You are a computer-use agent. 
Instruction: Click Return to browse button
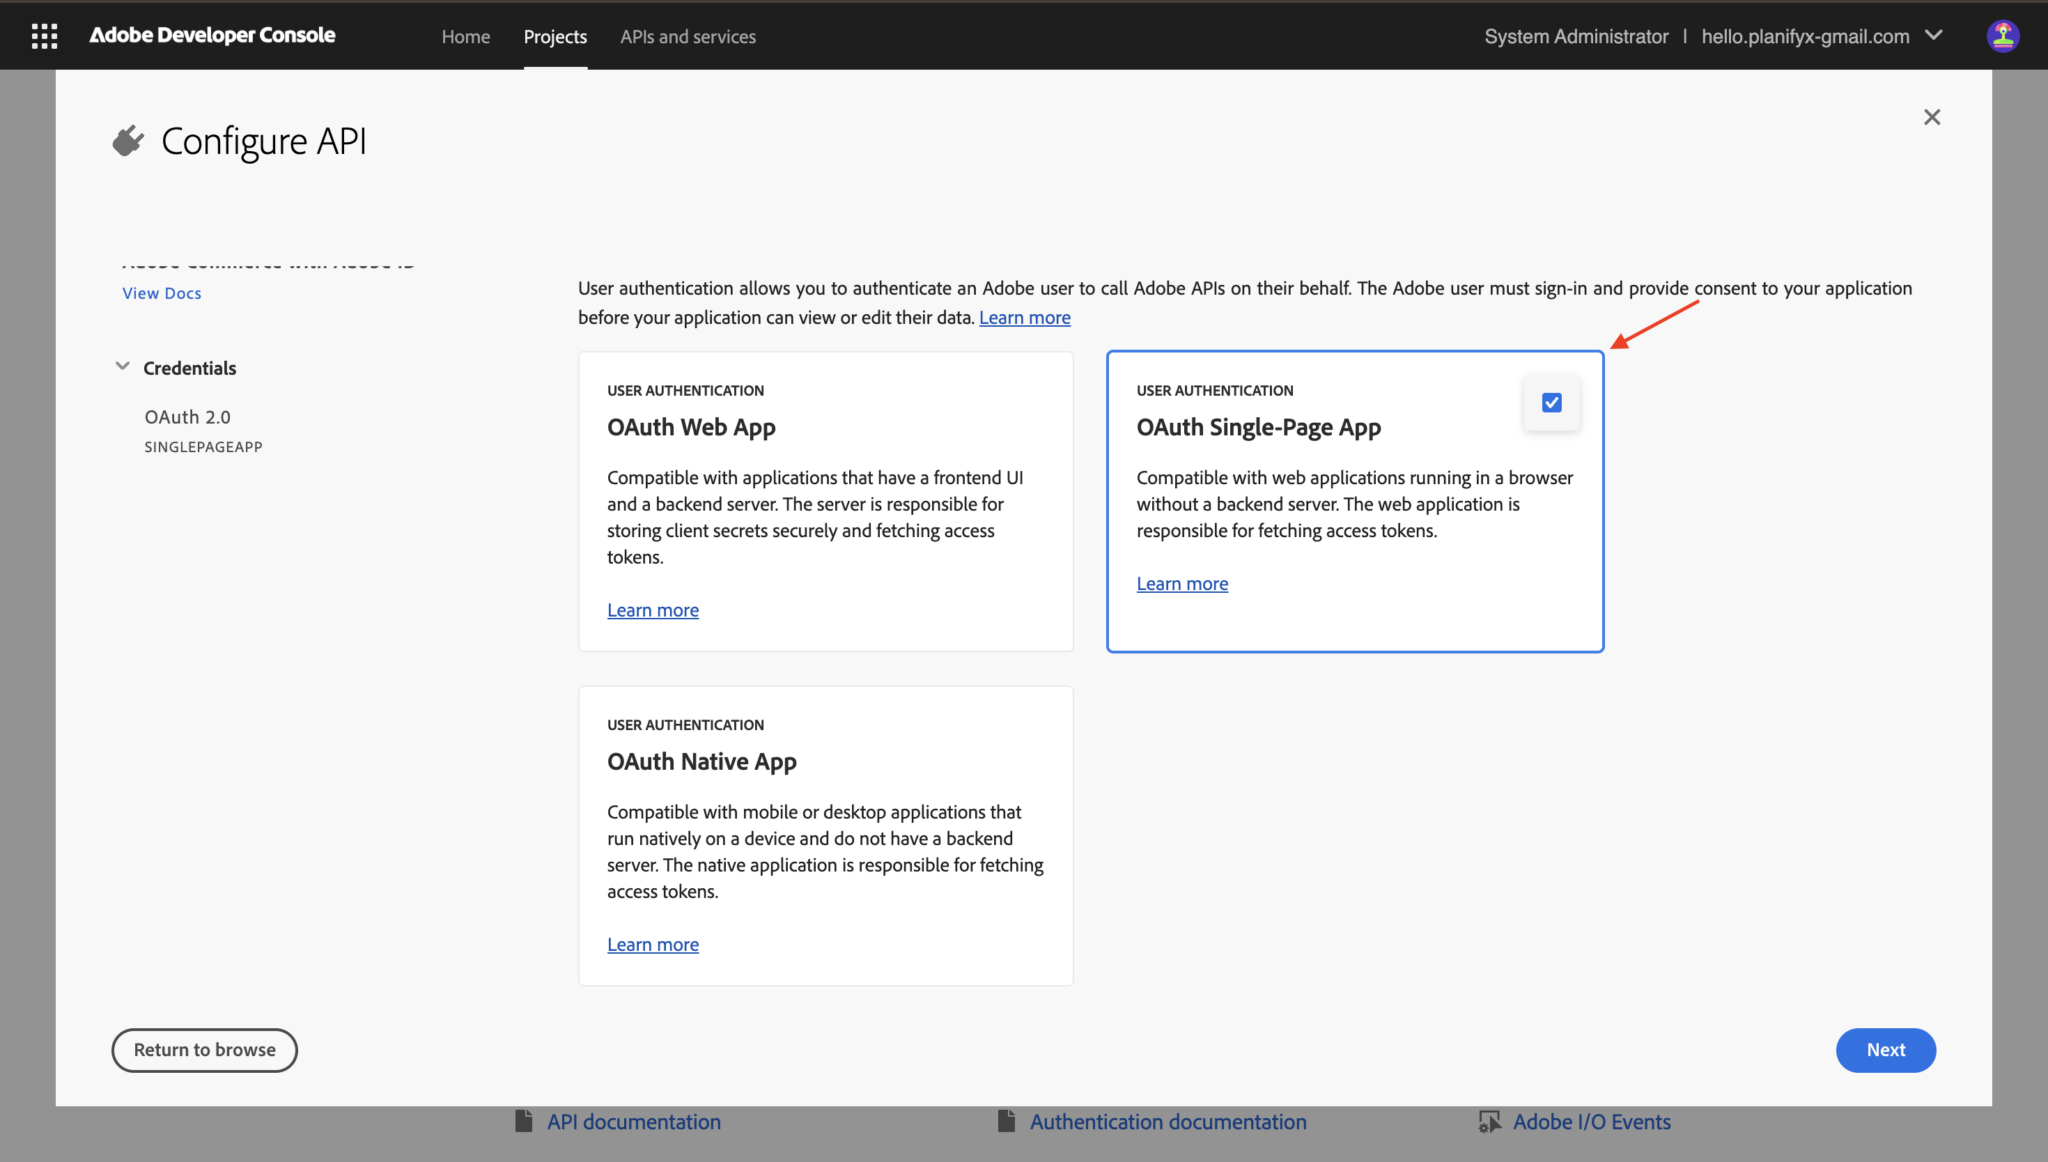tap(205, 1050)
